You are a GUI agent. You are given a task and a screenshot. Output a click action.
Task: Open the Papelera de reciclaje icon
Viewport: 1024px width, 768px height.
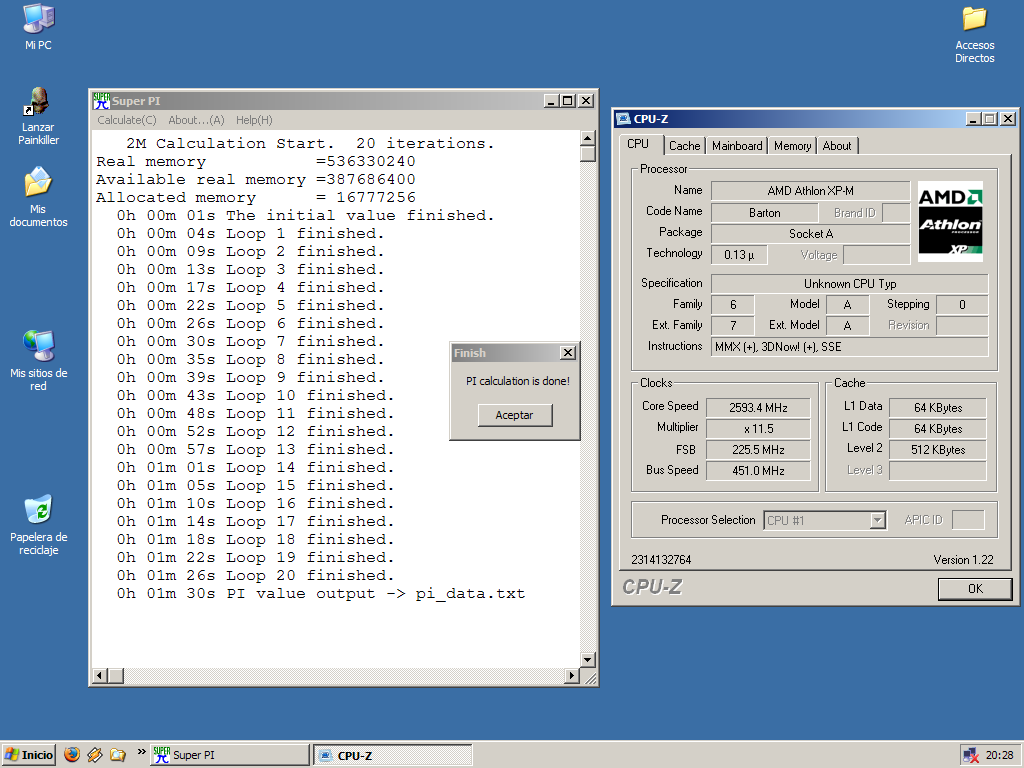click(38, 510)
